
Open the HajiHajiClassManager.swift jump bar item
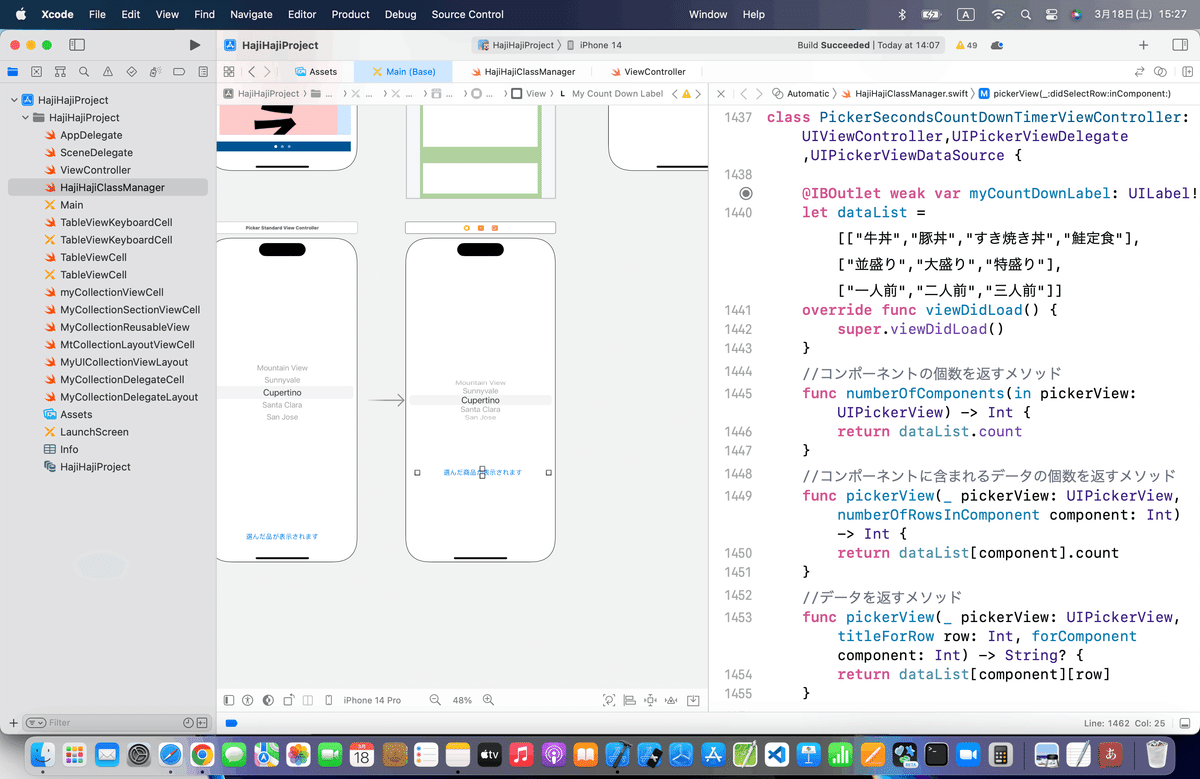coord(905,94)
